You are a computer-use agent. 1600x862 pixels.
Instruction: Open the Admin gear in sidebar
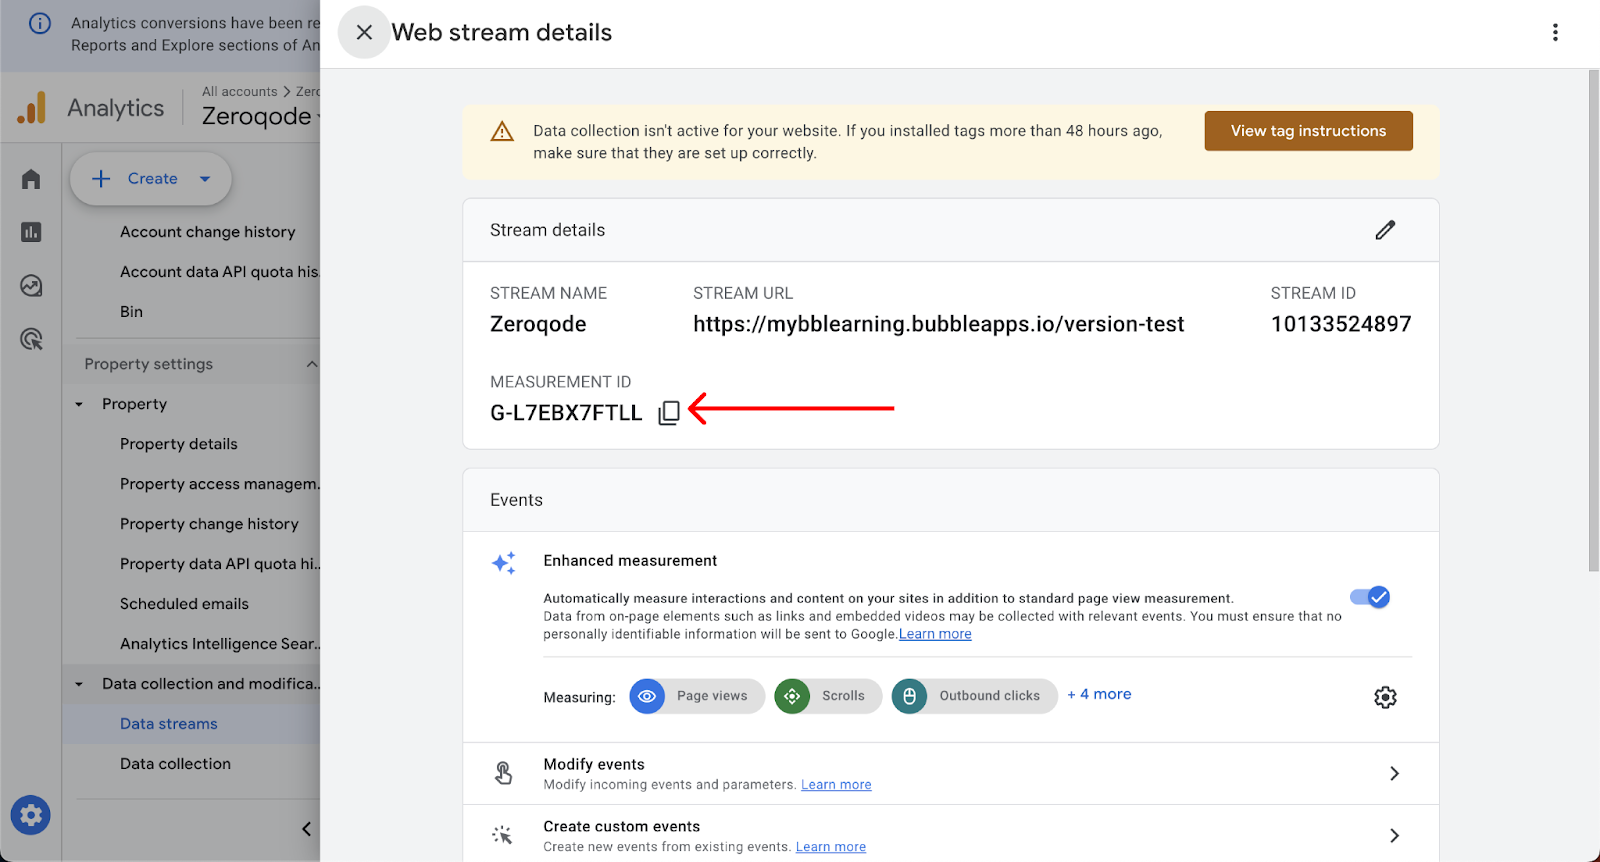(31, 815)
